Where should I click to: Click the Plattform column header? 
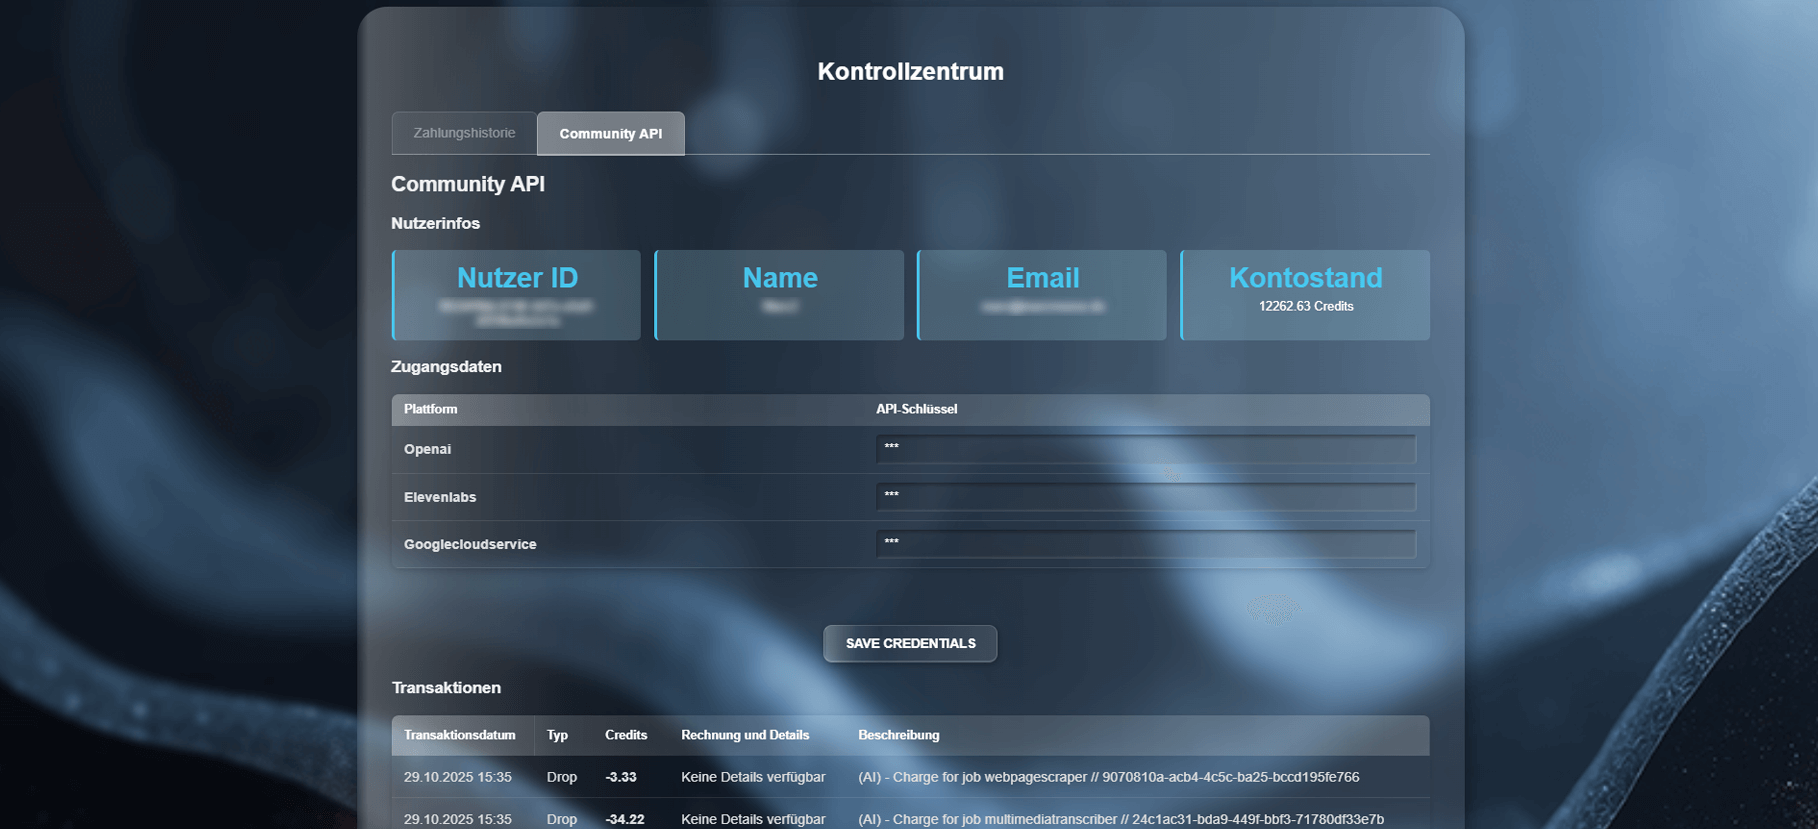coord(431,409)
